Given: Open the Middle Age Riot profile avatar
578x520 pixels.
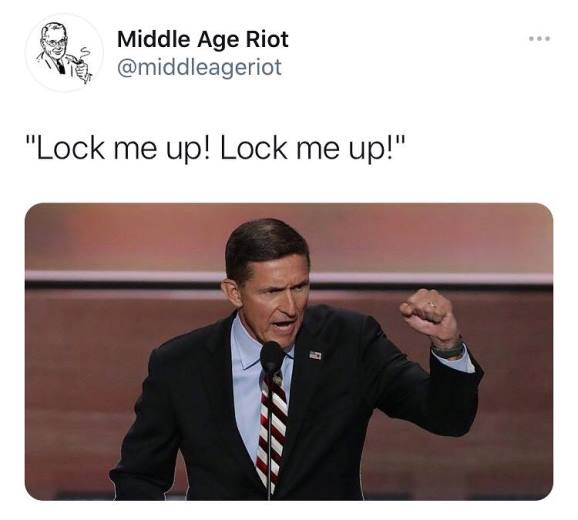Looking at the screenshot, I should pos(64,53).
